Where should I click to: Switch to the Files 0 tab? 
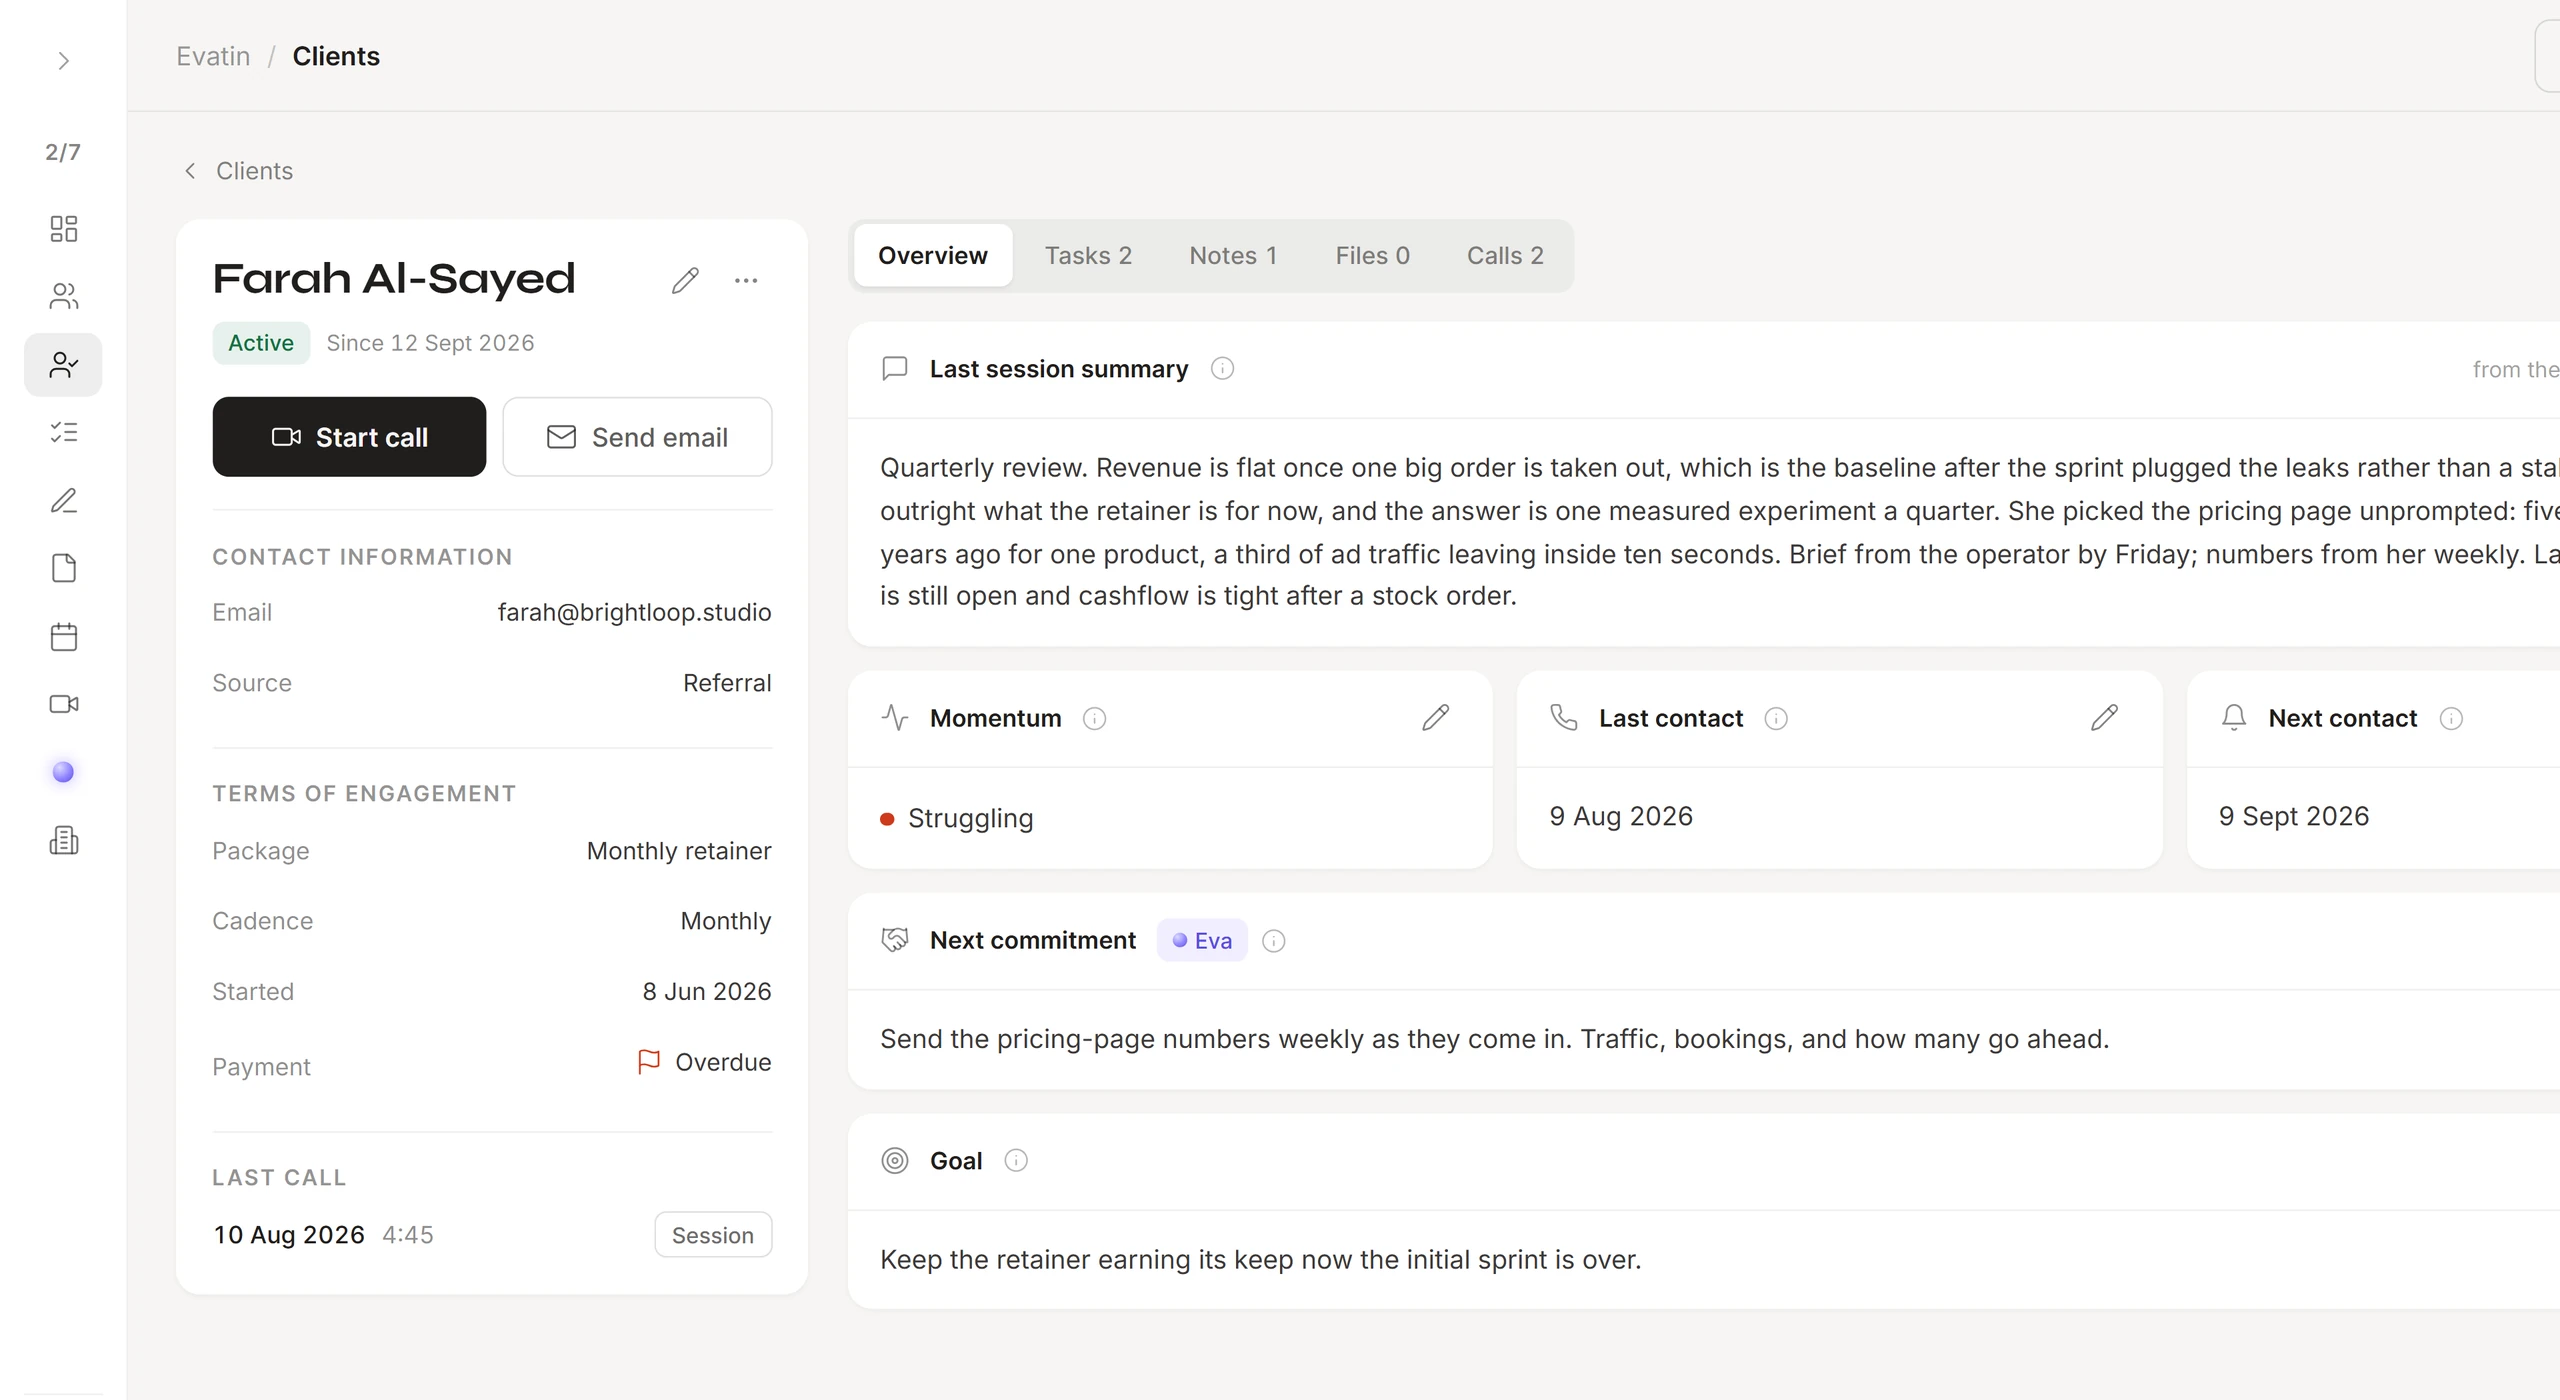click(1373, 256)
